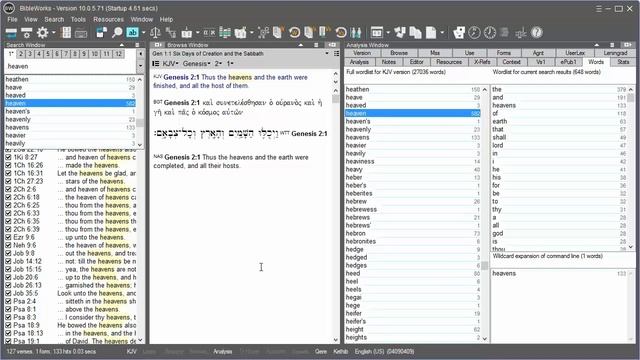This screenshot has width=640, height=360.
Task: Expand the window layout icon dropdown arrow
Action: pos(388,33)
